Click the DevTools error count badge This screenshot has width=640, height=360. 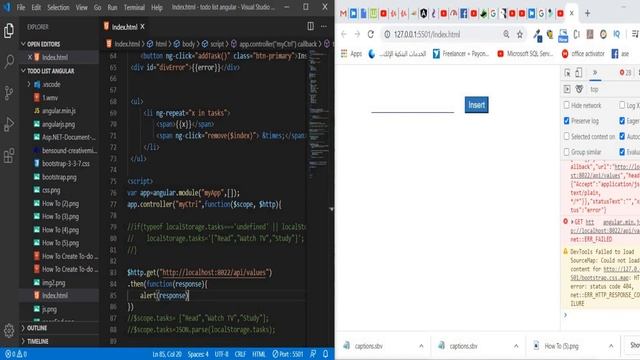tap(625, 73)
